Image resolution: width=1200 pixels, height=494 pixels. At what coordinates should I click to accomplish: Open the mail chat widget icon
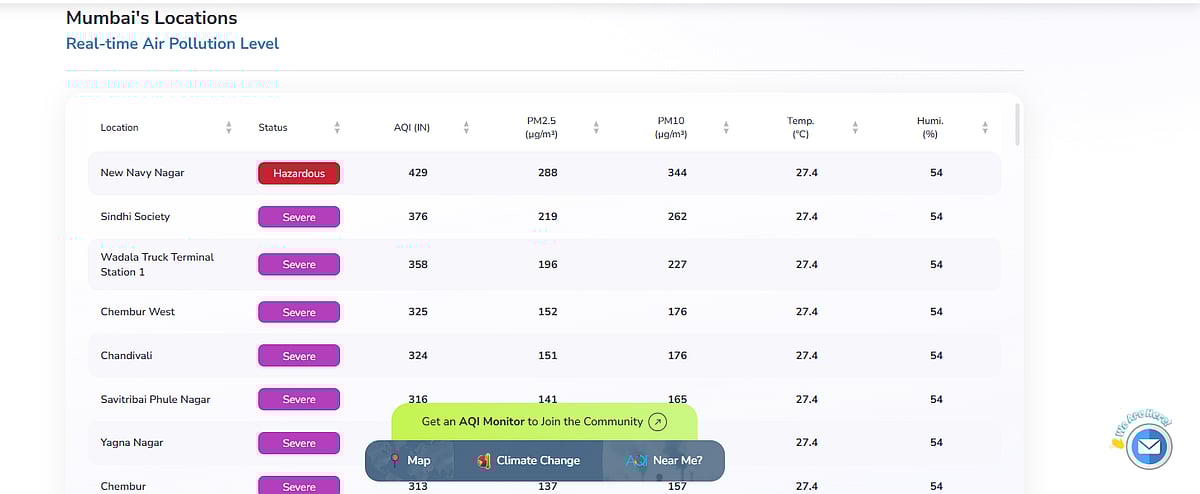[x=1148, y=447]
